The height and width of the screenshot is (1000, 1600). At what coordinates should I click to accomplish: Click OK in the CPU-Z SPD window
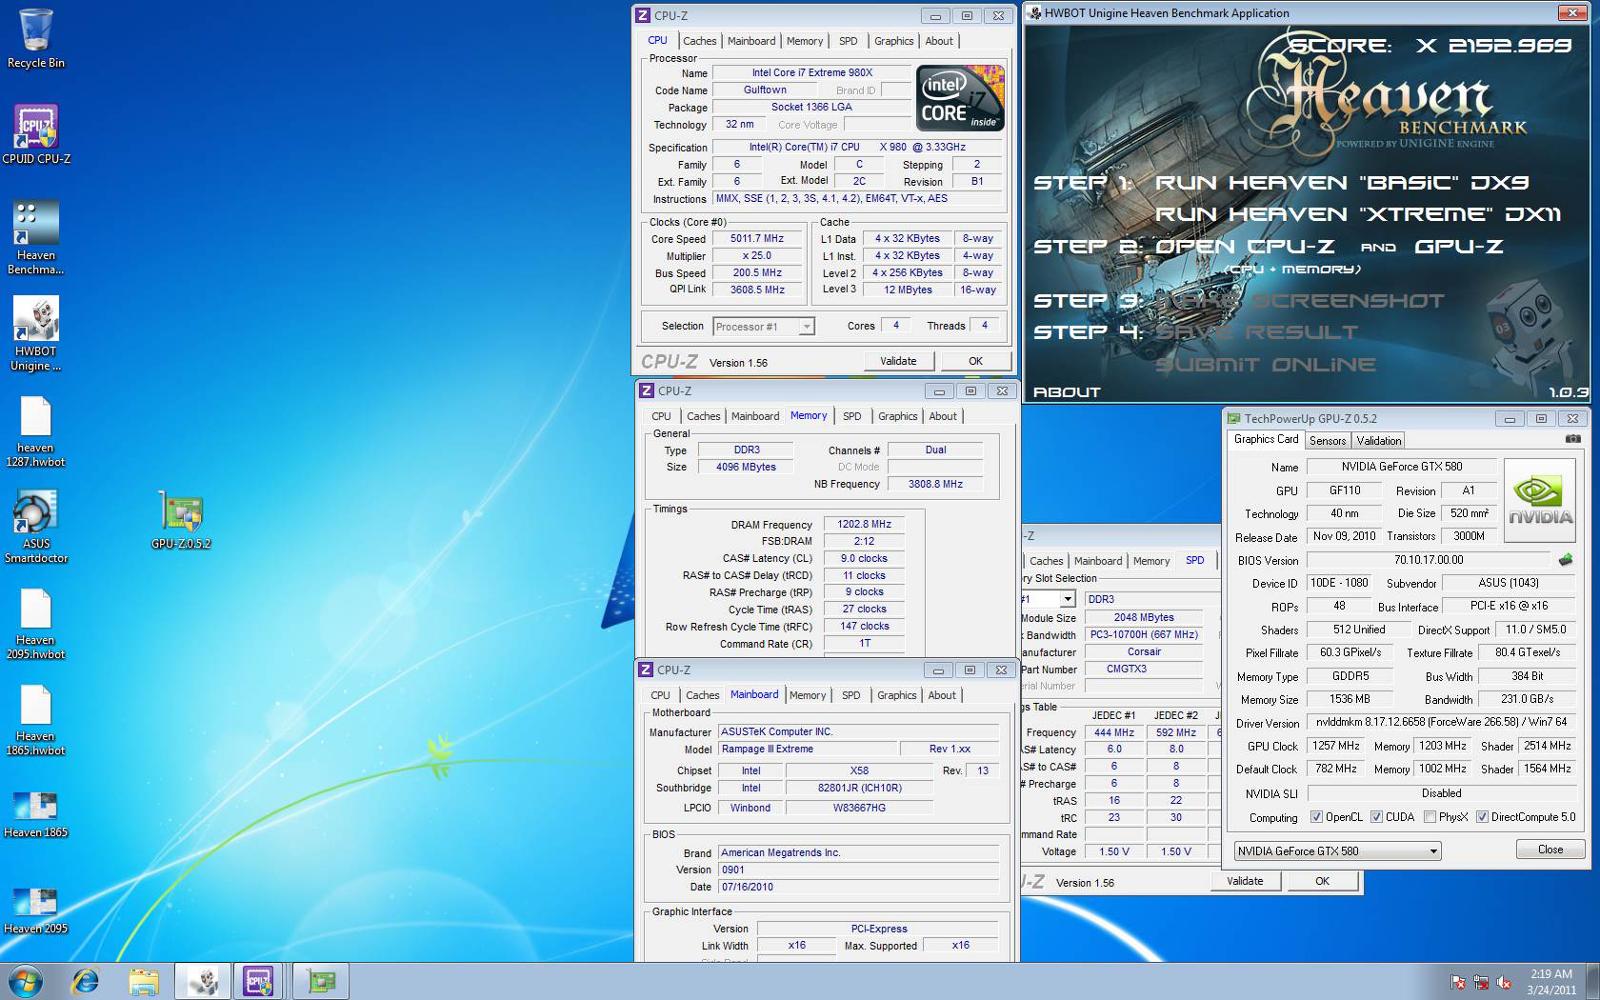coord(1322,881)
